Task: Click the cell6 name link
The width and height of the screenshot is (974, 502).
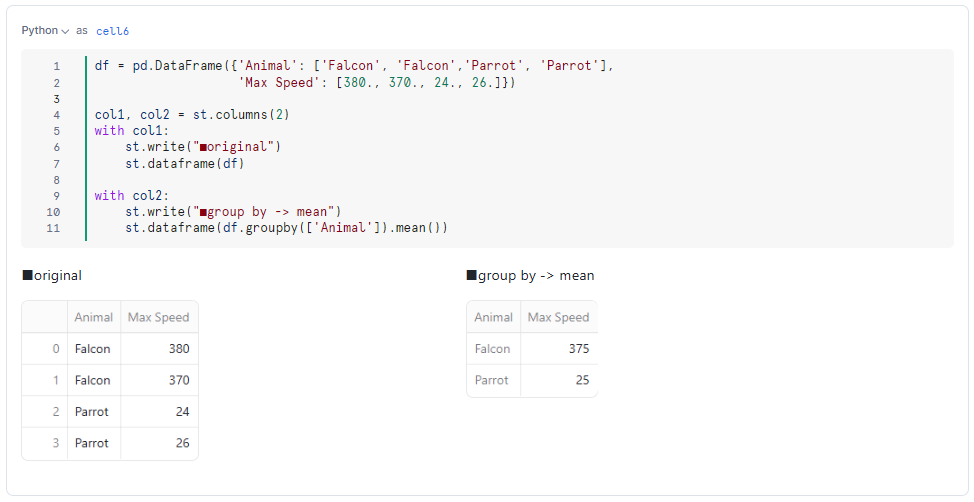Action: click(x=112, y=31)
